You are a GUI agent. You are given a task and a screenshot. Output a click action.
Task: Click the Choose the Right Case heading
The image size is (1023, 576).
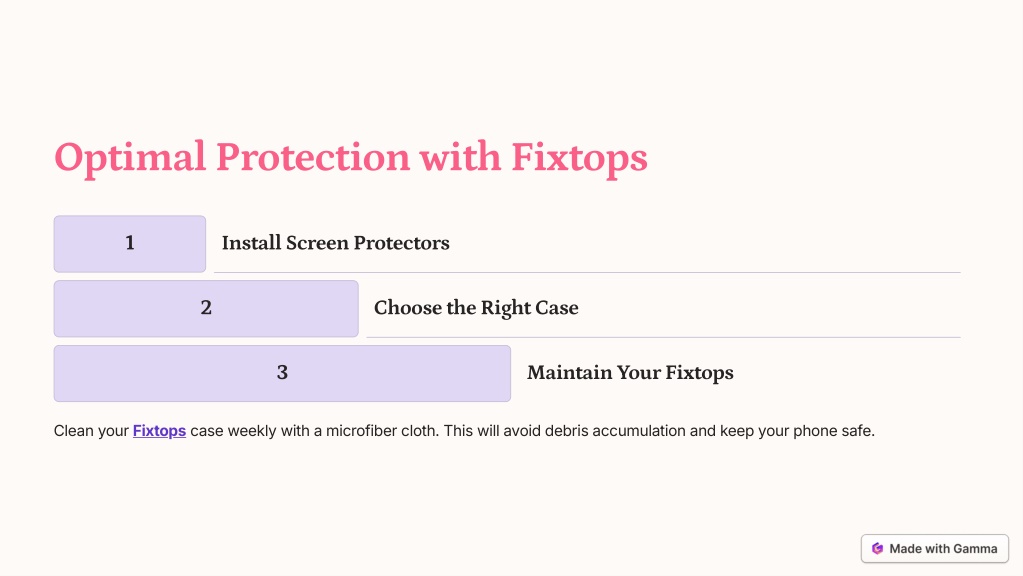(476, 308)
